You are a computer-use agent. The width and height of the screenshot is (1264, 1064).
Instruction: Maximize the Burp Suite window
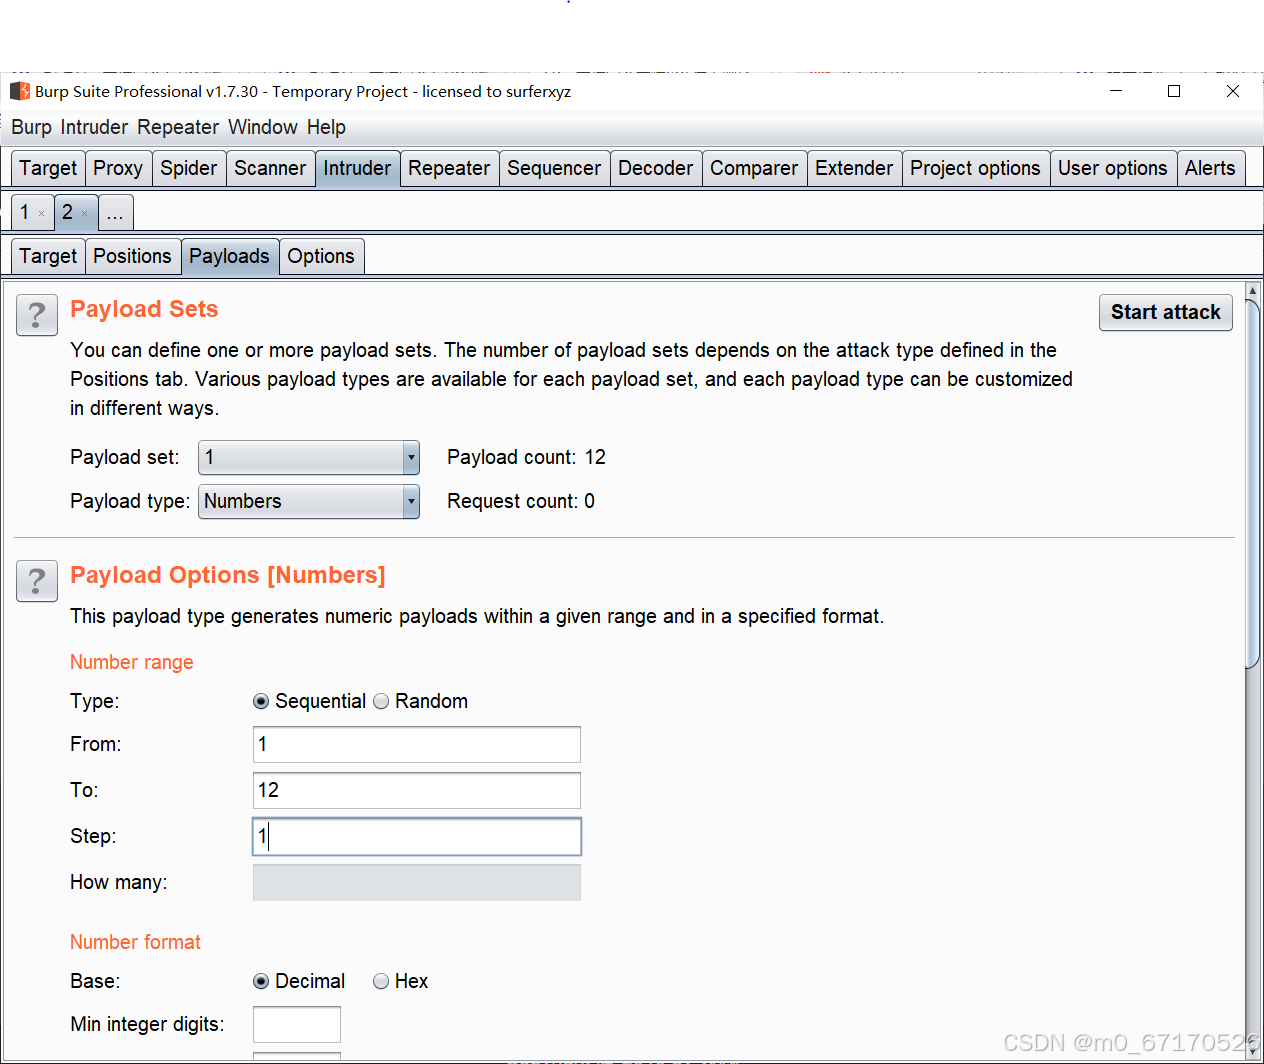1174,91
